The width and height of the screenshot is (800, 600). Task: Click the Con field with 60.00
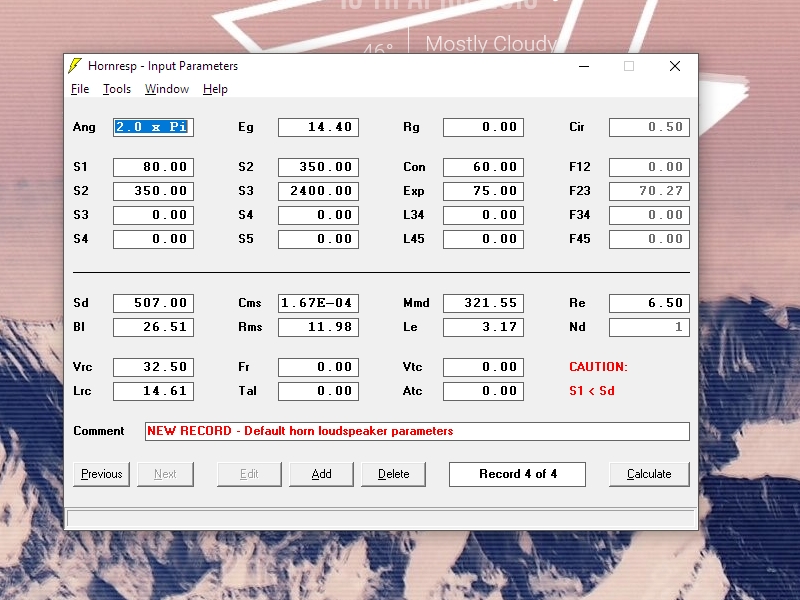coord(483,167)
